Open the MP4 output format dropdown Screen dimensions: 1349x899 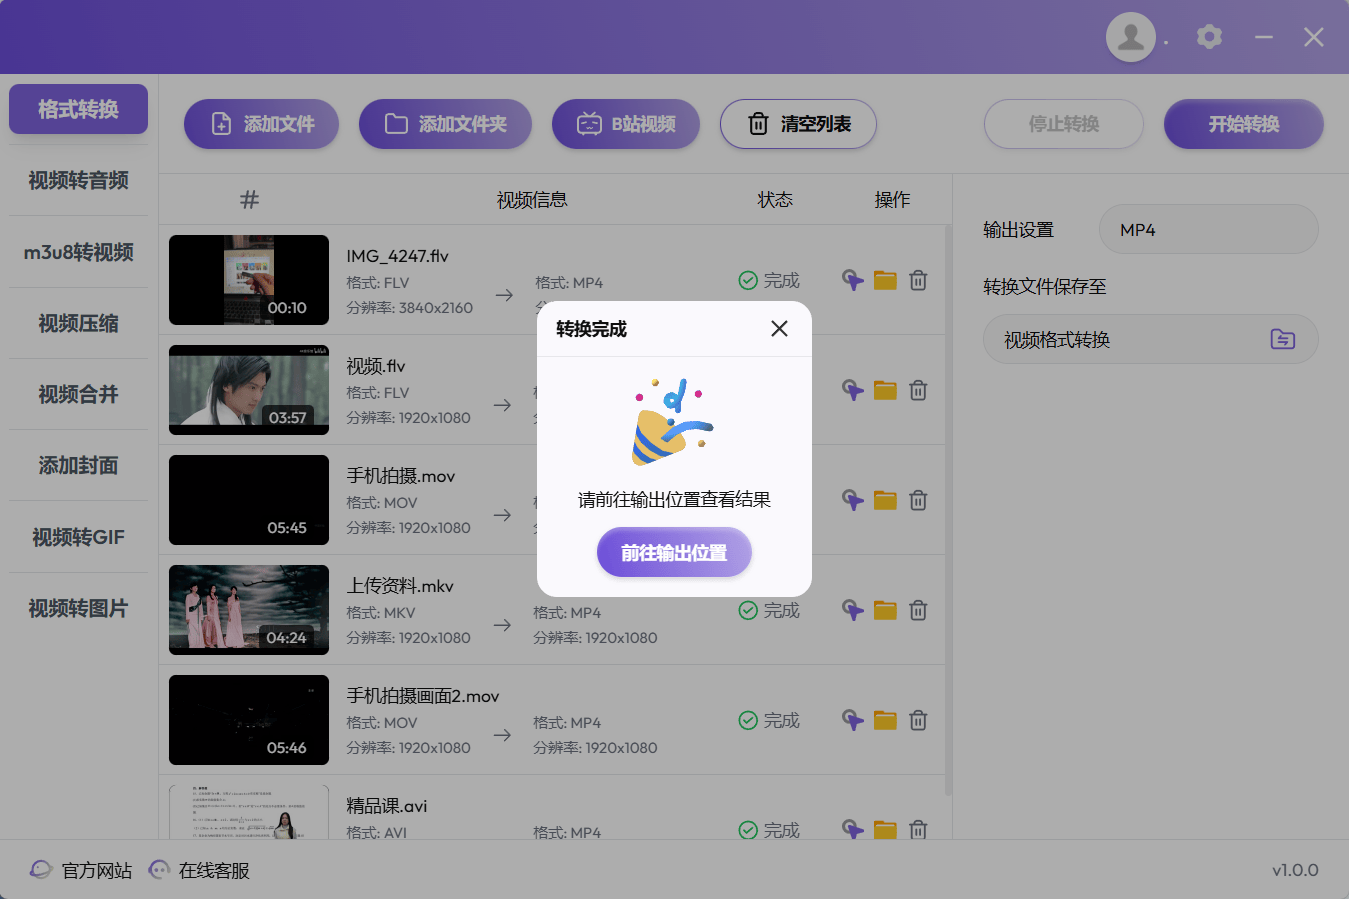point(1207,230)
